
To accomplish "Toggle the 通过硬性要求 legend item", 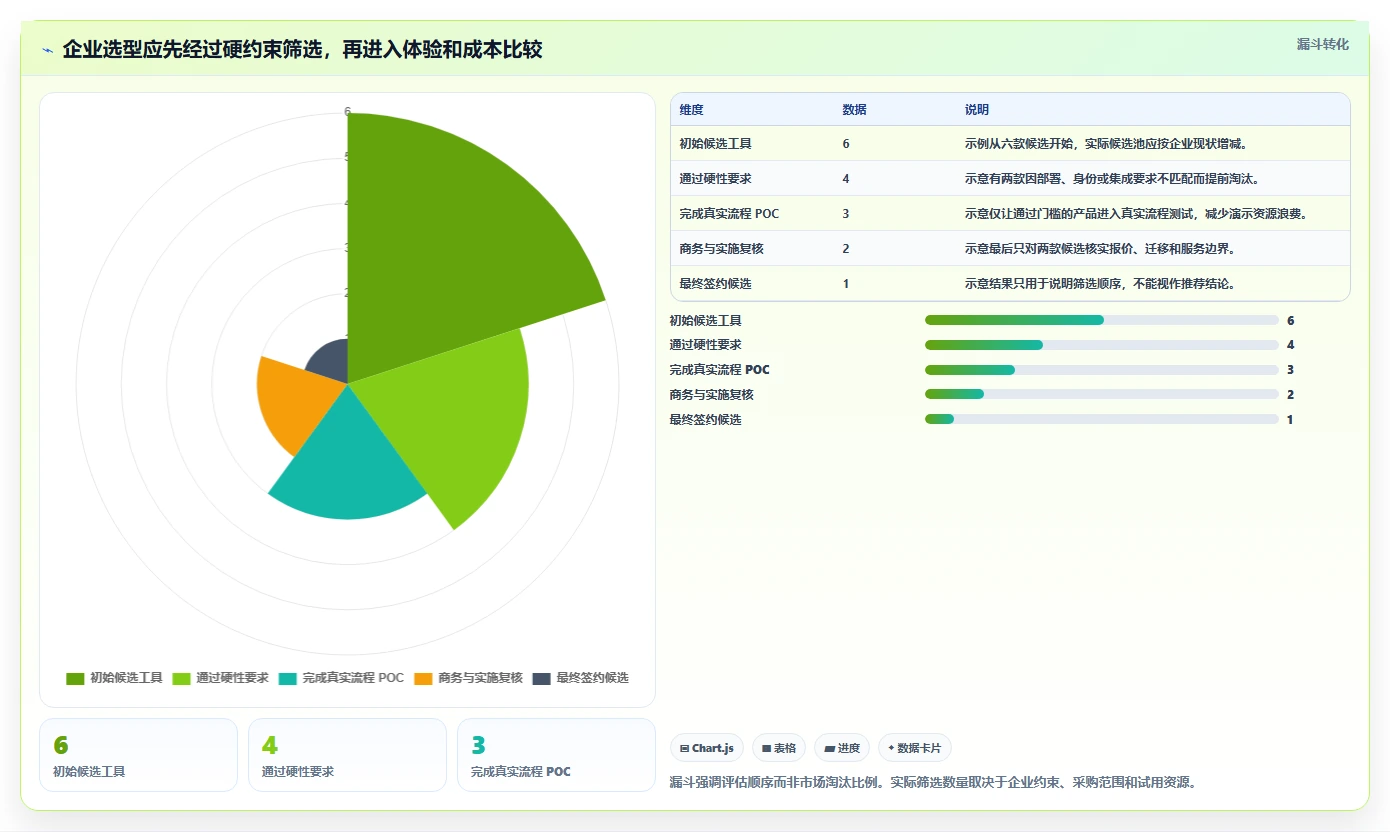I will (x=220, y=678).
